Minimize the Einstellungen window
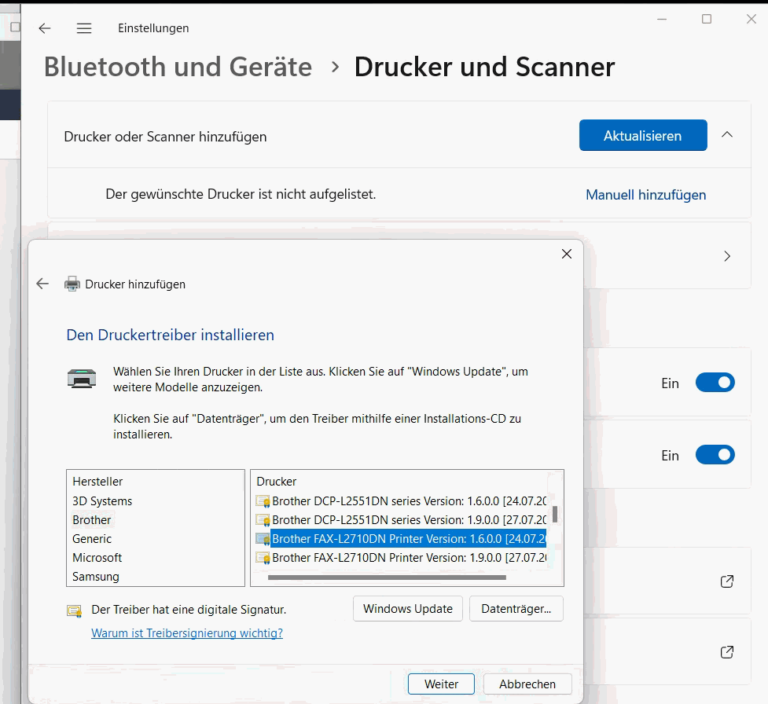 (x=662, y=19)
